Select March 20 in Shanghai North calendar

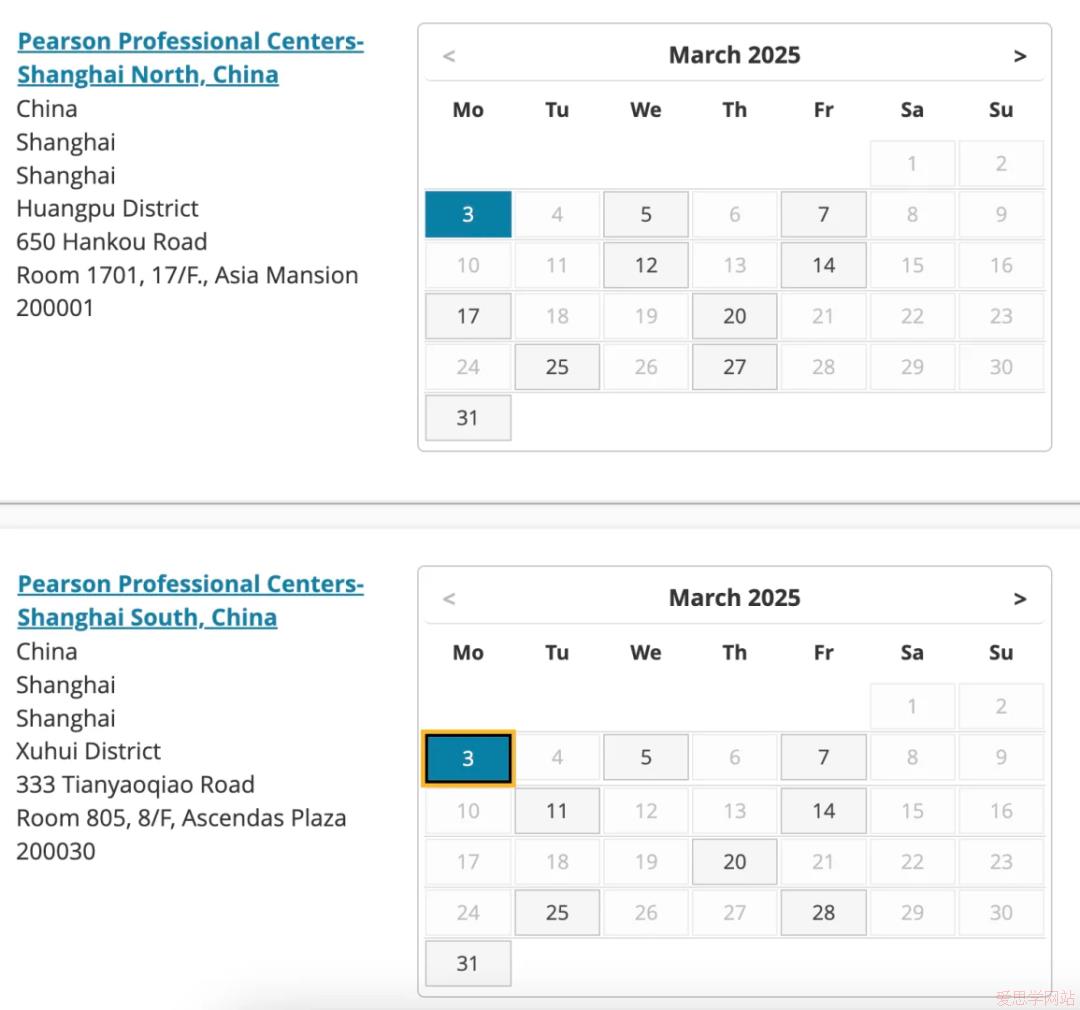click(x=735, y=316)
